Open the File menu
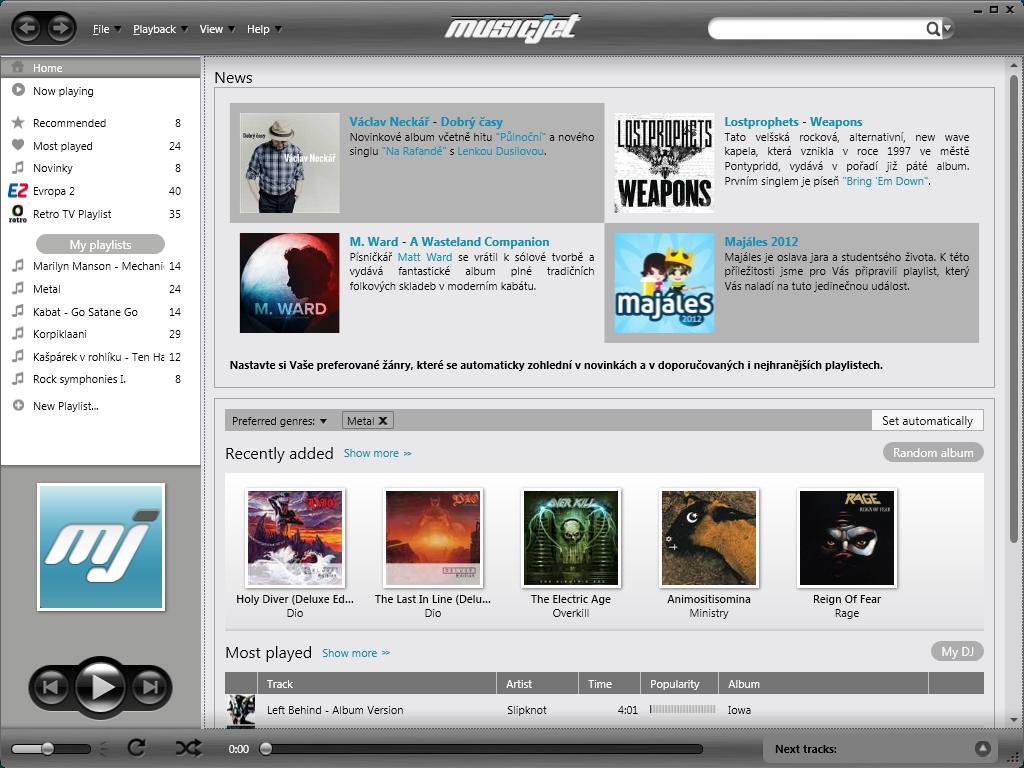1024x768 pixels. 106,29
